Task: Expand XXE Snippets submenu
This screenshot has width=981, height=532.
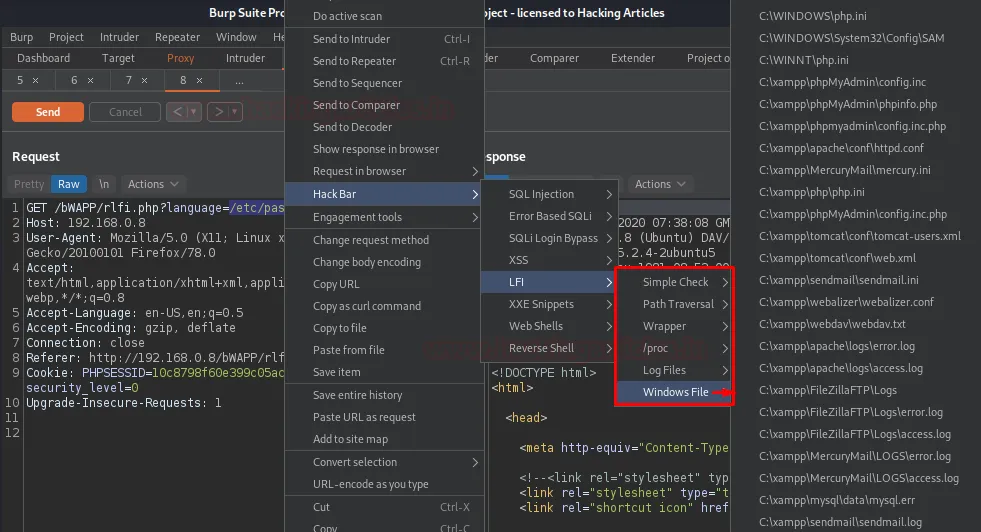Action: (x=549, y=304)
